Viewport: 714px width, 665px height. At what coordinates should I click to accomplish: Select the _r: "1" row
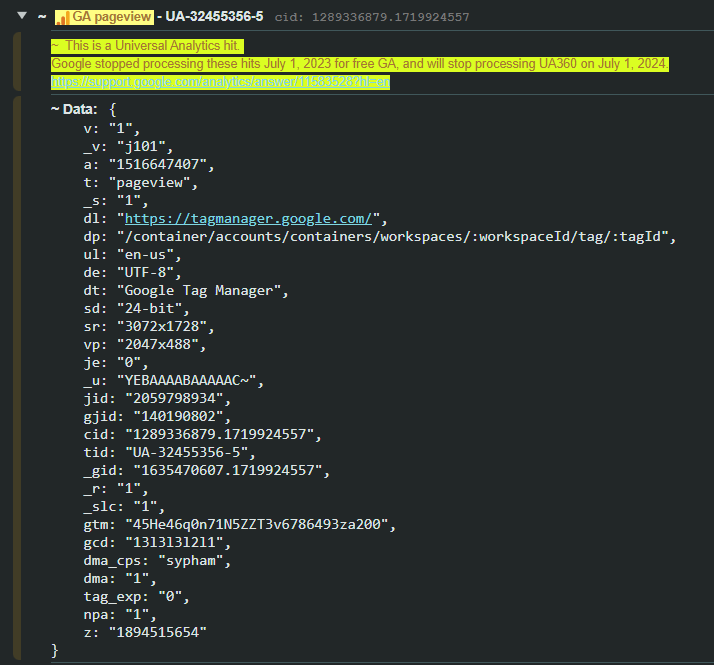click(x=116, y=489)
